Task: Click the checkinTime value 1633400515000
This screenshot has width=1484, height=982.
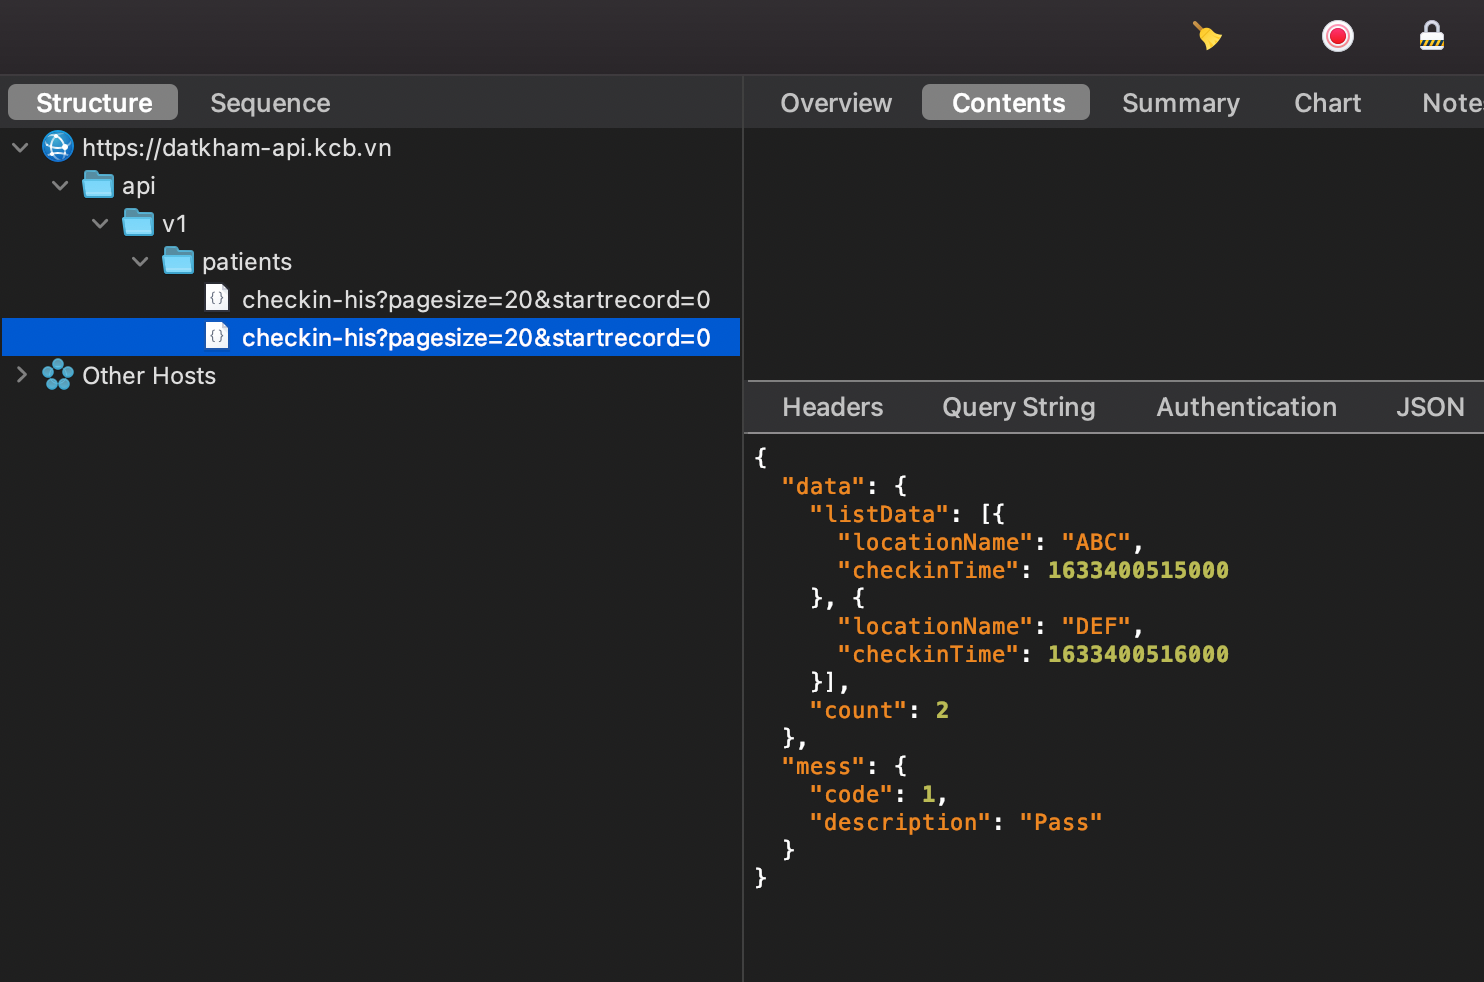Action: [x=1138, y=570]
